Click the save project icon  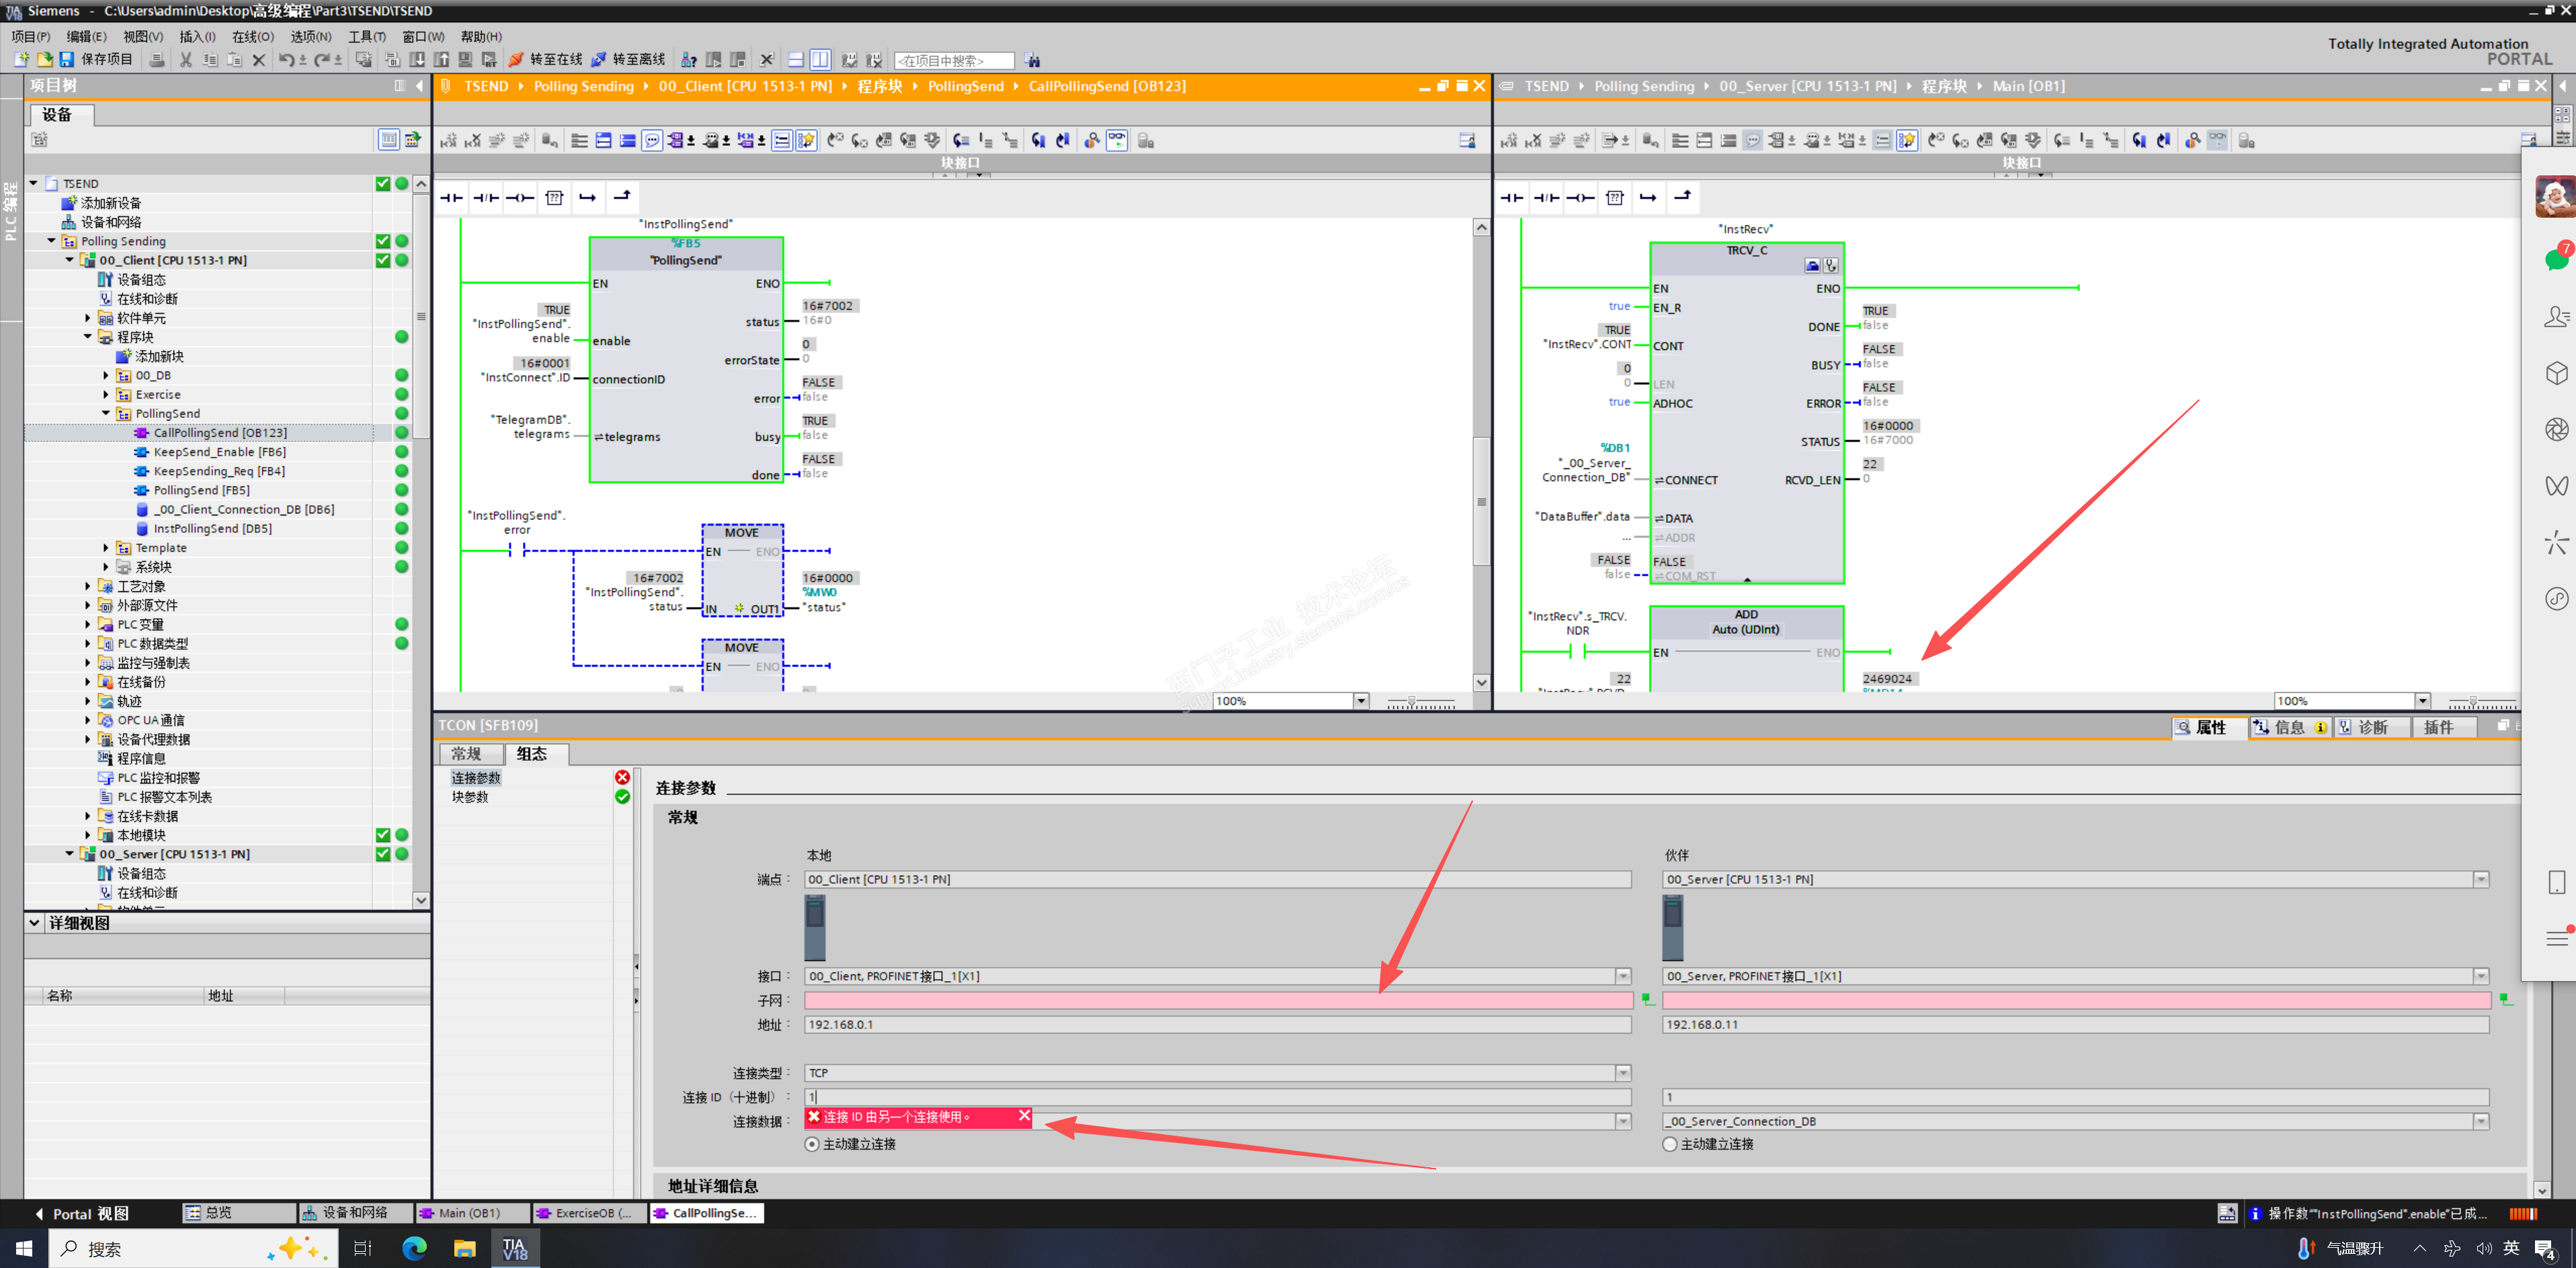click(x=67, y=60)
